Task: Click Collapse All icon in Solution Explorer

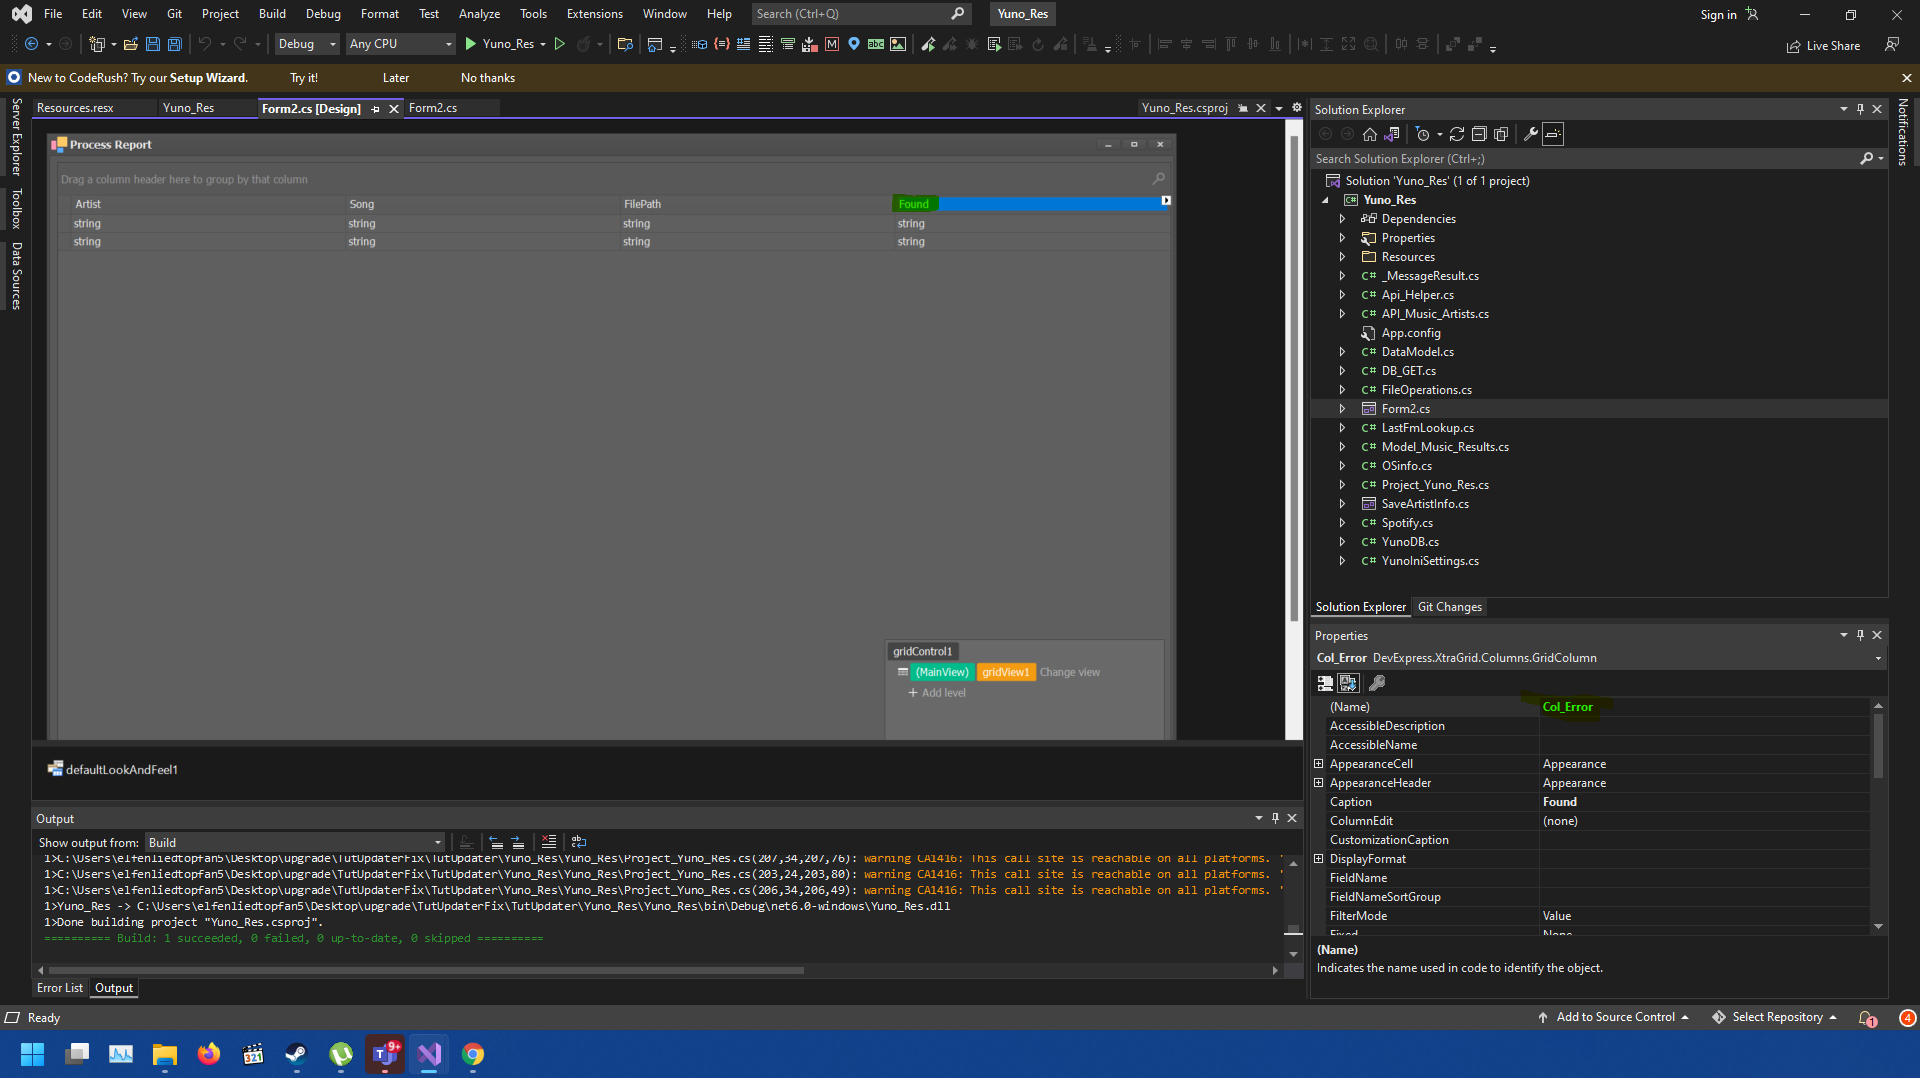Action: click(x=1479, y=134)
